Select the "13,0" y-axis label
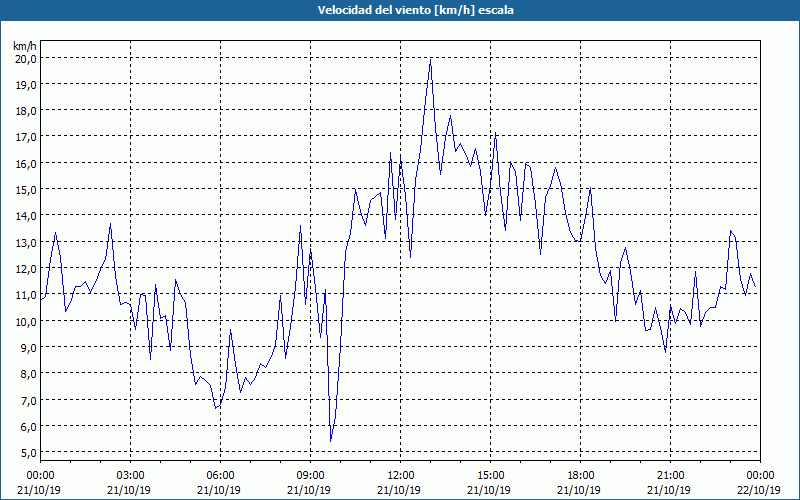 26,242
